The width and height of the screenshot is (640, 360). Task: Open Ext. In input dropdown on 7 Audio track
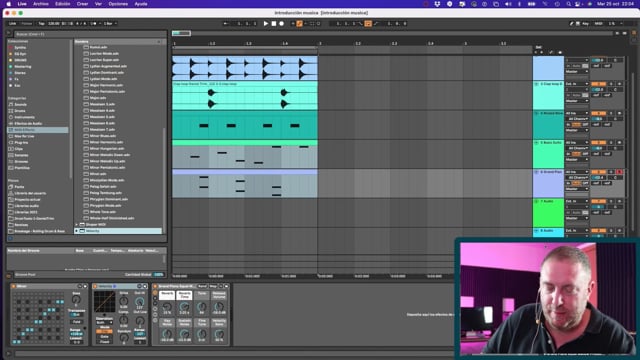(x=577, y=201)
